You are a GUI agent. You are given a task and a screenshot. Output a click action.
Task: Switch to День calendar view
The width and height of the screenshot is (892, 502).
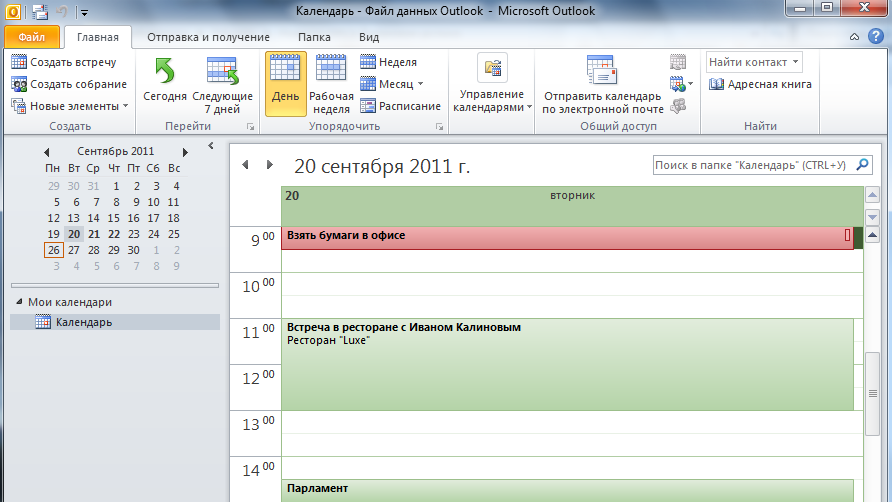coord(286,84)
